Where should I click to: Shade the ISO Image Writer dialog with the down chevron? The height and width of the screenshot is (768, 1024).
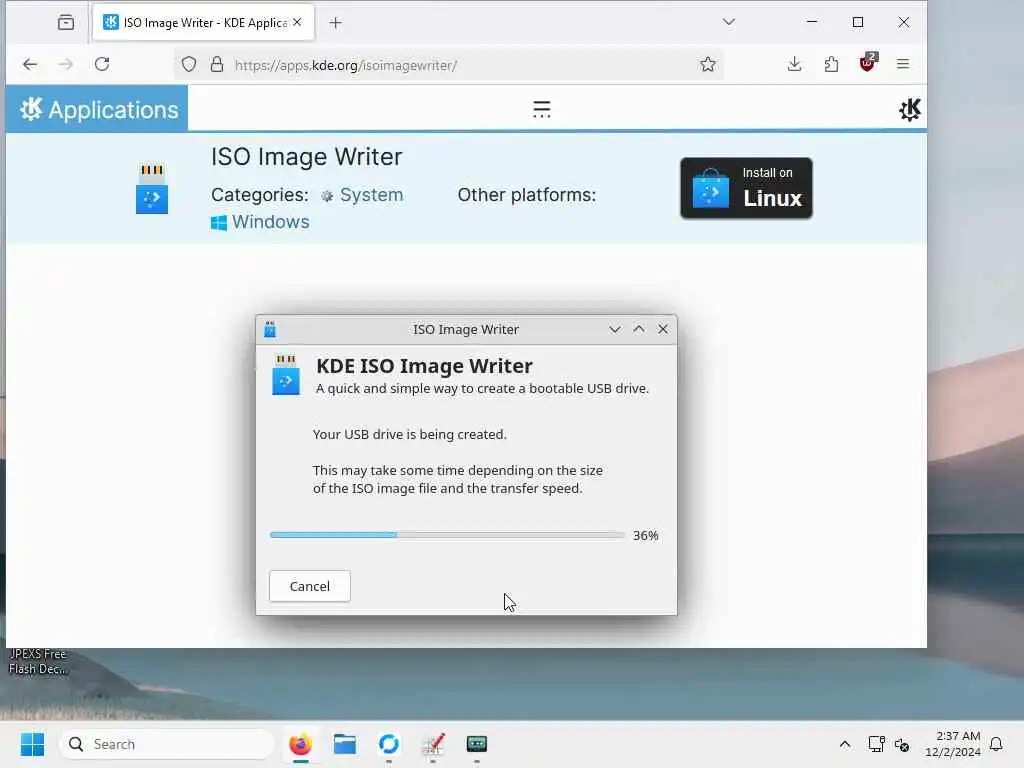[x=615, y=329]
